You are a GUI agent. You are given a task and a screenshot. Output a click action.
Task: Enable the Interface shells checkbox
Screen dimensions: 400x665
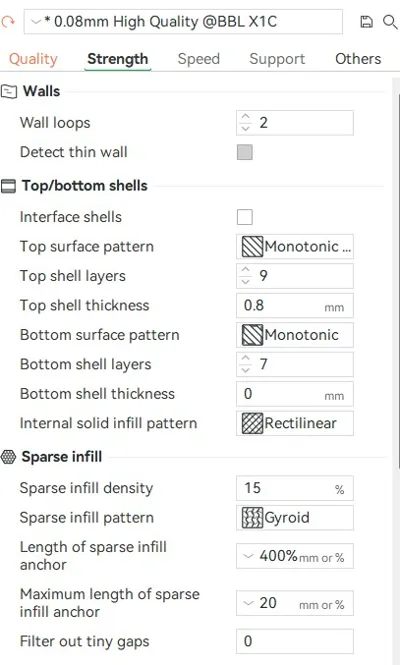coord(245,217)
